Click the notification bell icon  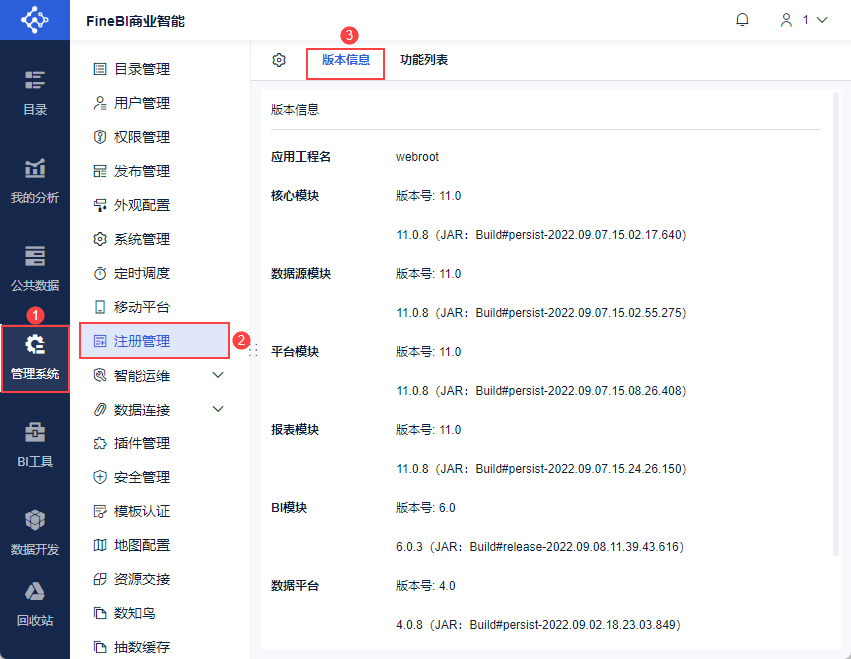click(742, 20)
